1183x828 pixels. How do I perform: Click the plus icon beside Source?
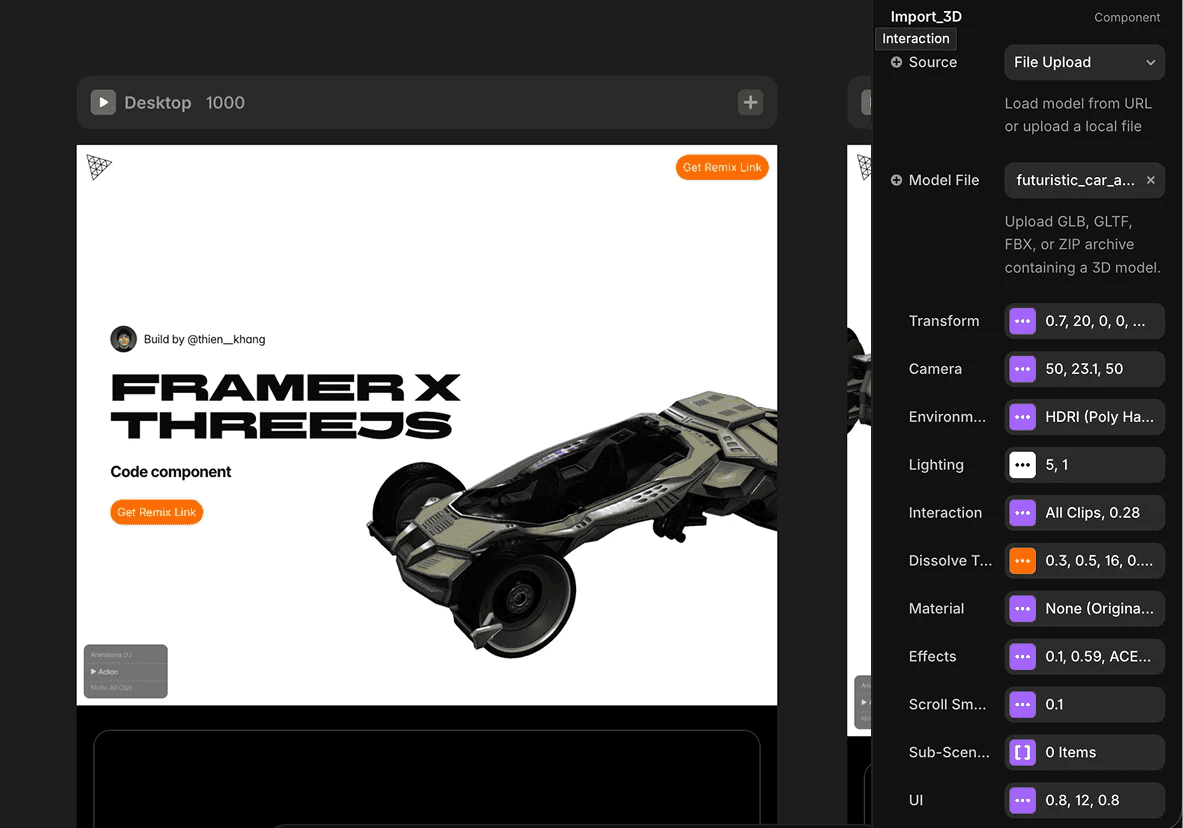(896, 63)
